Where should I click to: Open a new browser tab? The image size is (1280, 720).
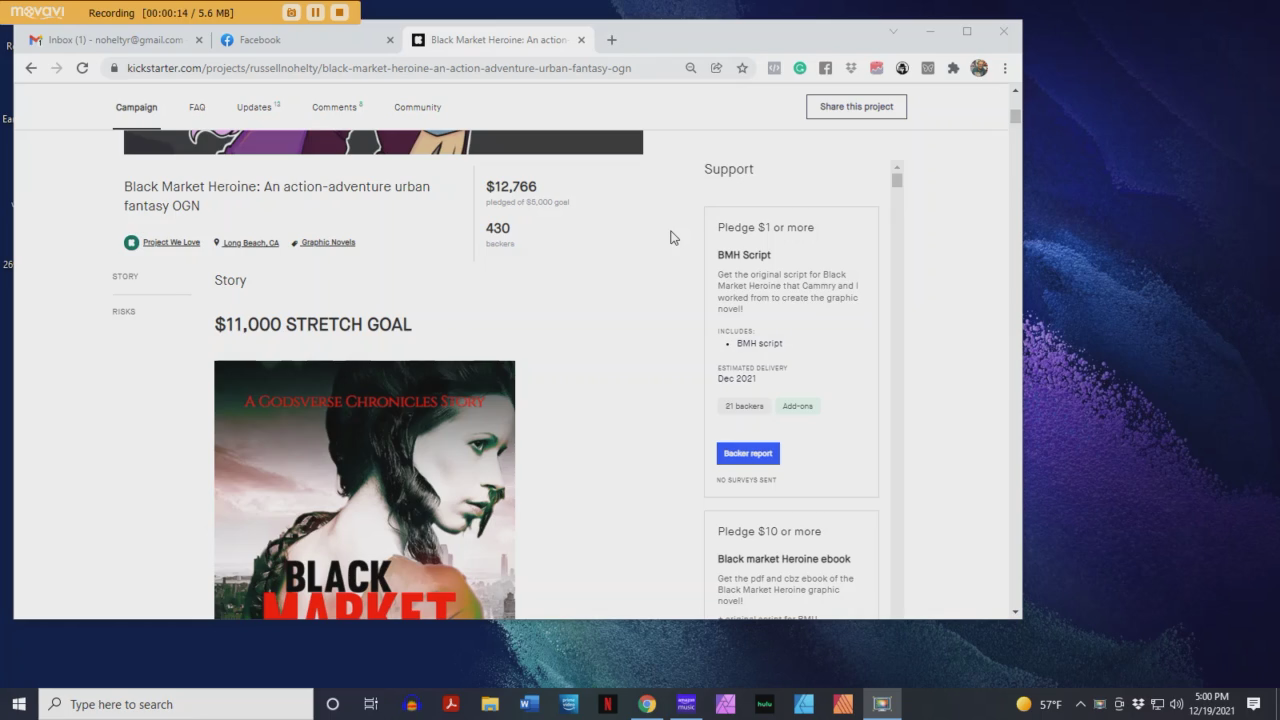(x=612, y=40)
